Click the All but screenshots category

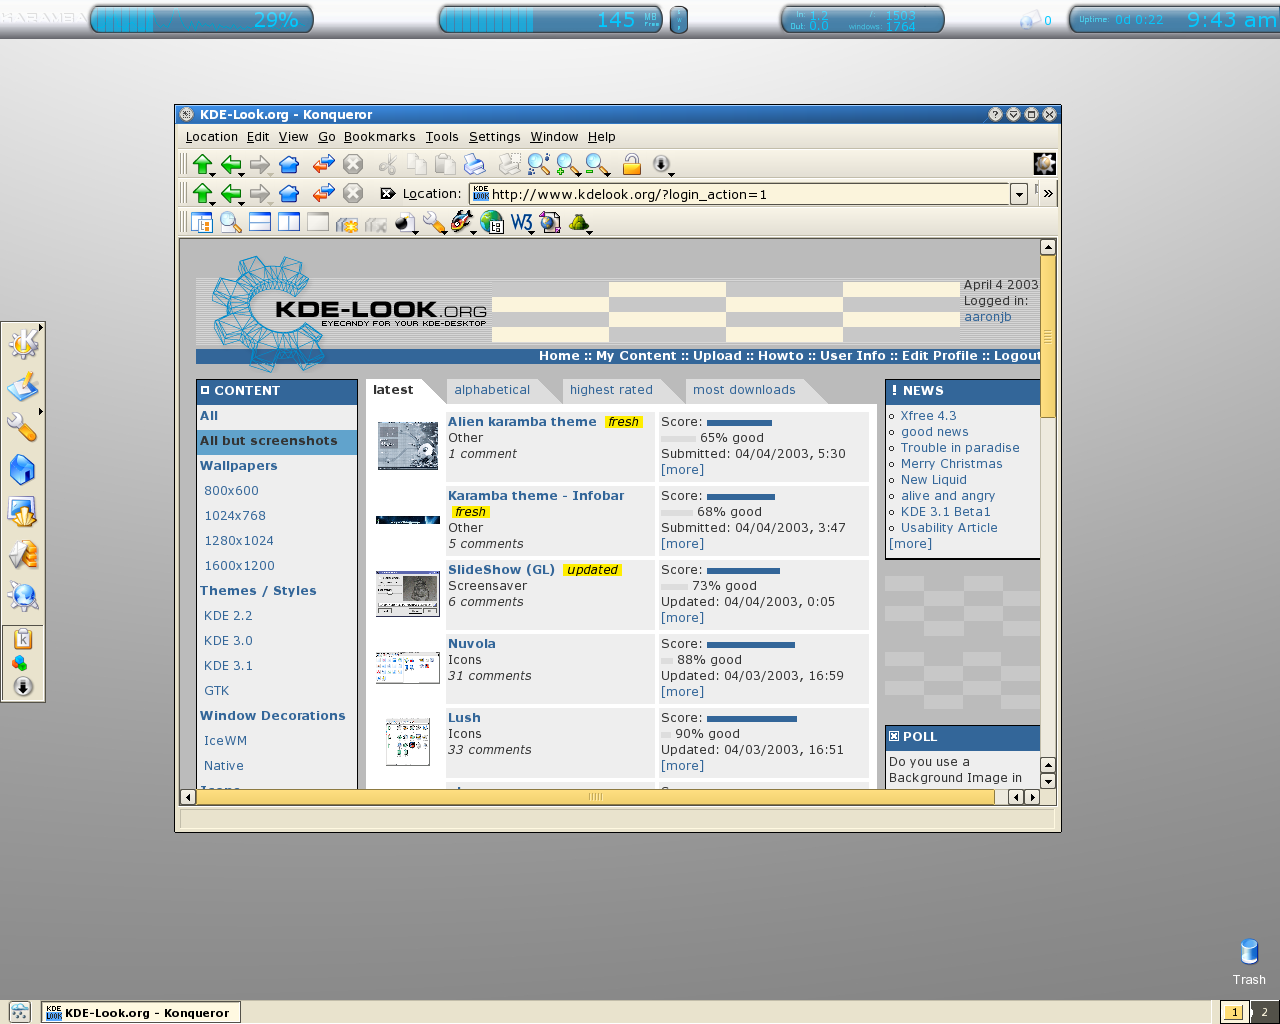(x=277, y=441)
